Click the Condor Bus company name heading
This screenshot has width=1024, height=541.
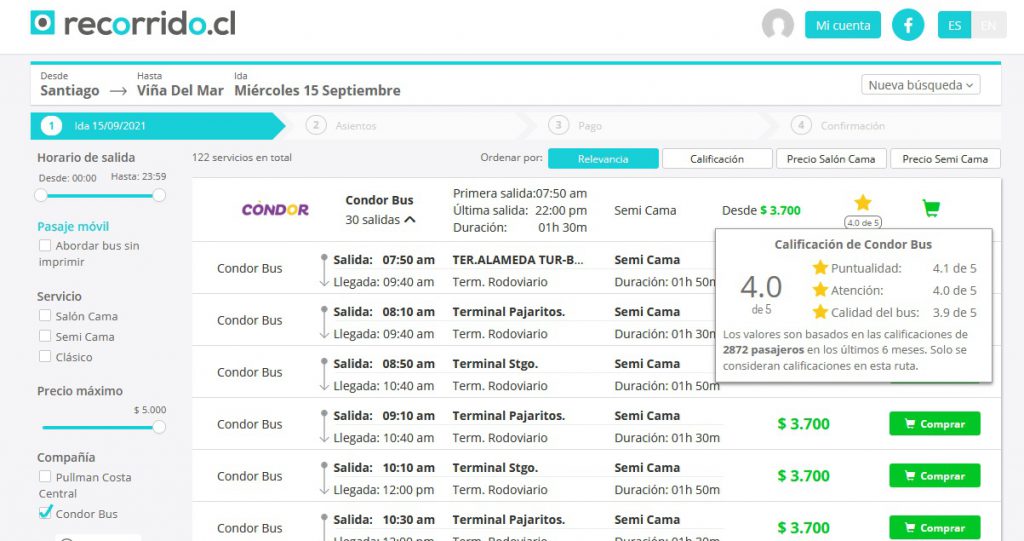(379, 200)
